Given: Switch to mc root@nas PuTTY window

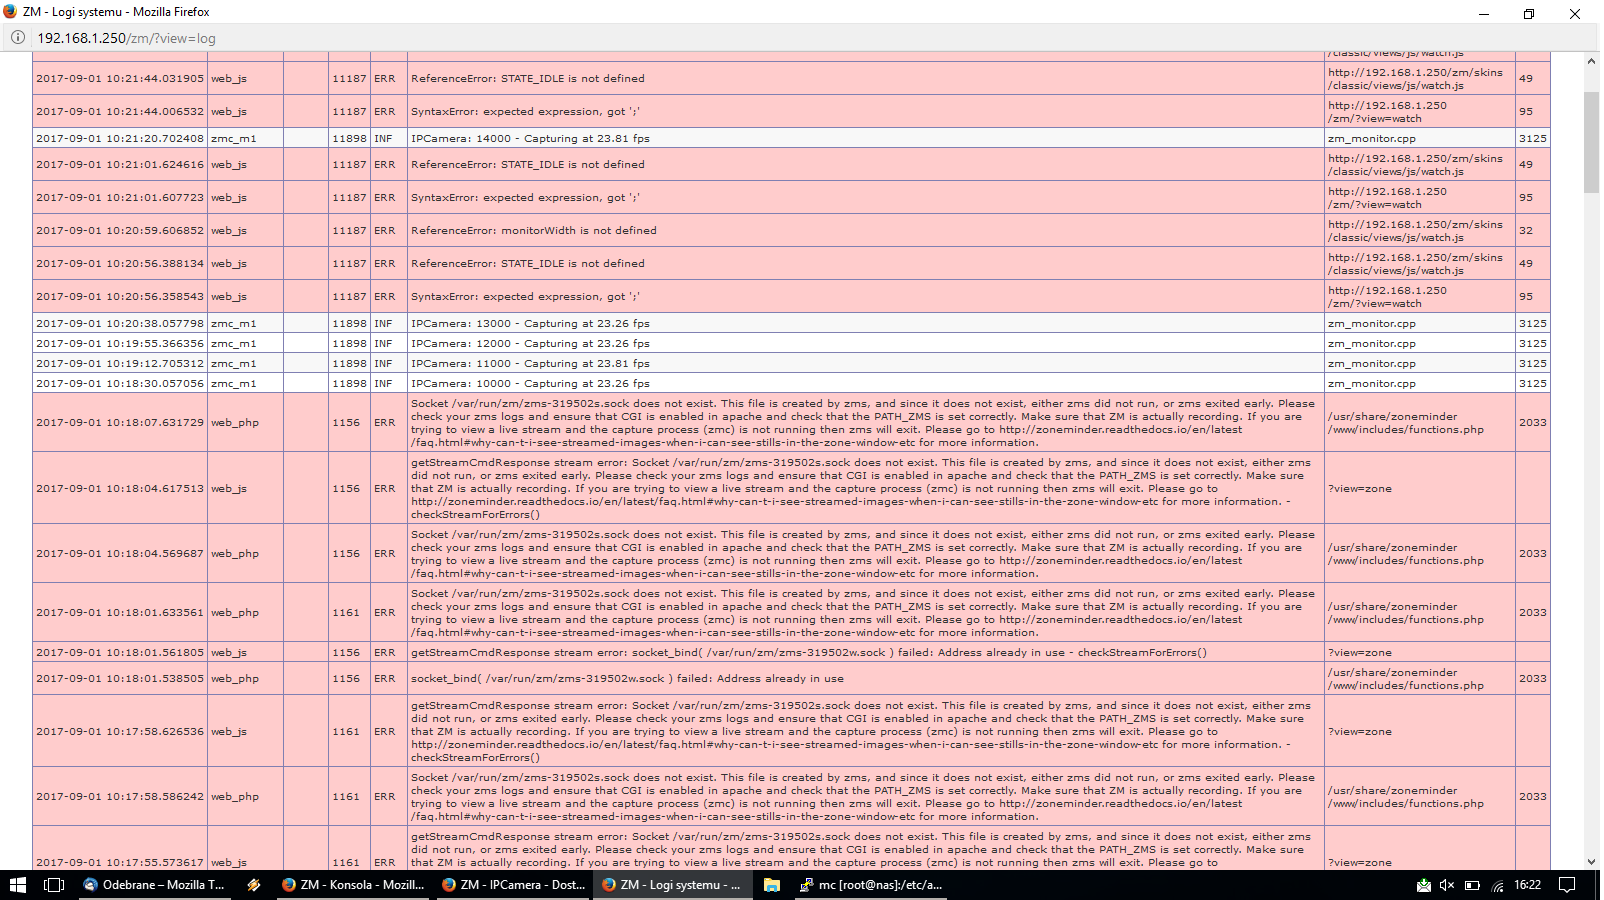Looking at the screenshot, I should [x=872, y=885].
